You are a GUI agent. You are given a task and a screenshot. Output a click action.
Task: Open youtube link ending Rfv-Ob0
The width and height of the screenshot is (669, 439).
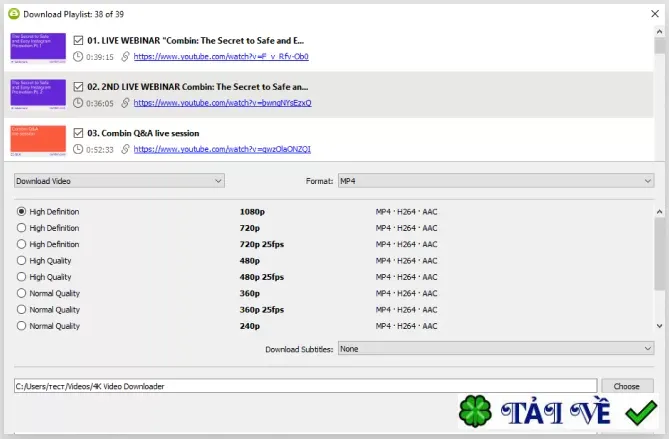(x=221, y=56)
